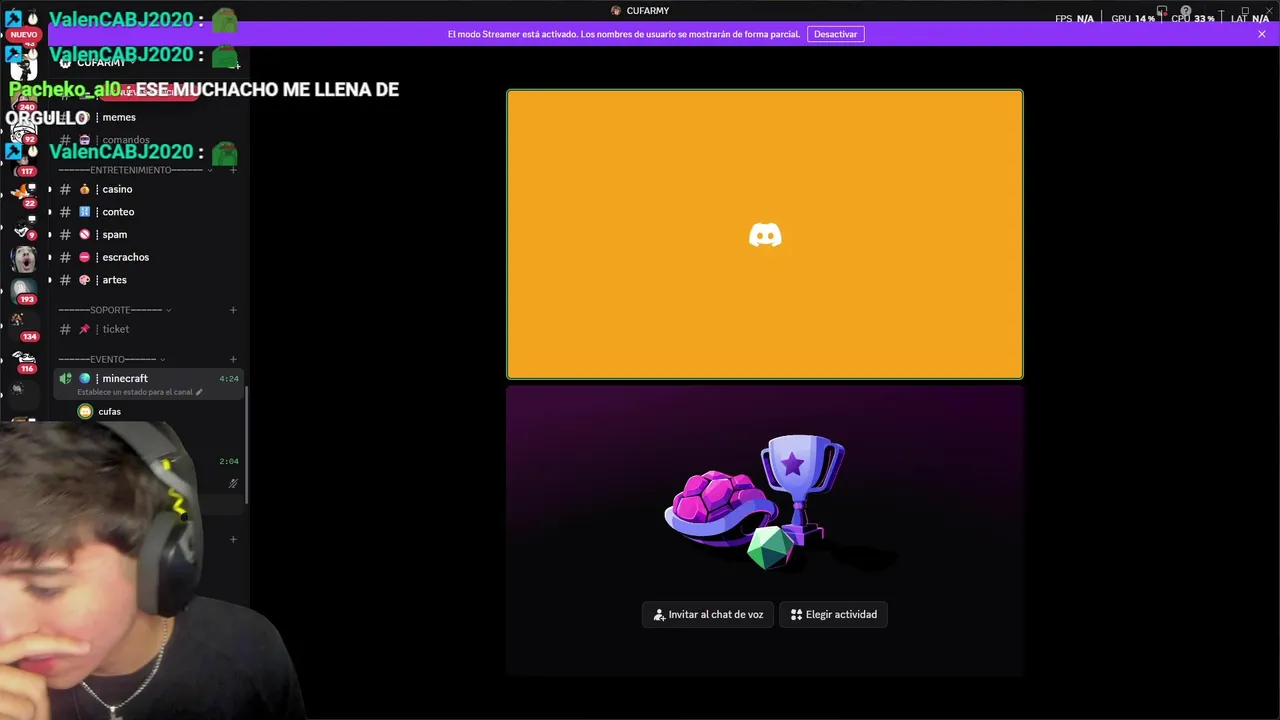The image size is (1280, 720).
Task: Open the casino text channel
Action: click(117, 189)
